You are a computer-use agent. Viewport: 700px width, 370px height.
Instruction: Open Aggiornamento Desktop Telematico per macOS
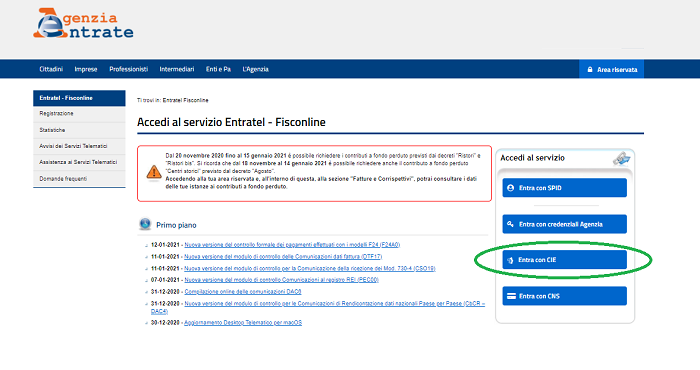[243, 323]
